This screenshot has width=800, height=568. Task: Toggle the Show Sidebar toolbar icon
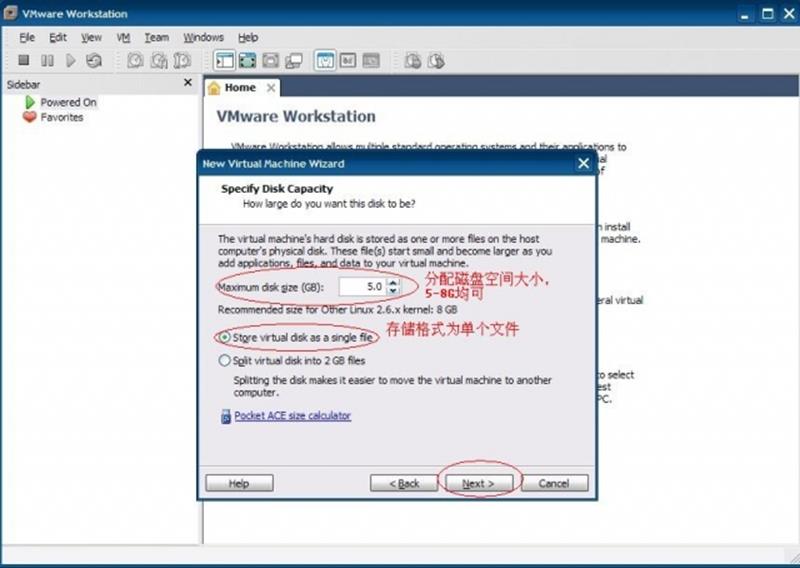224,61
